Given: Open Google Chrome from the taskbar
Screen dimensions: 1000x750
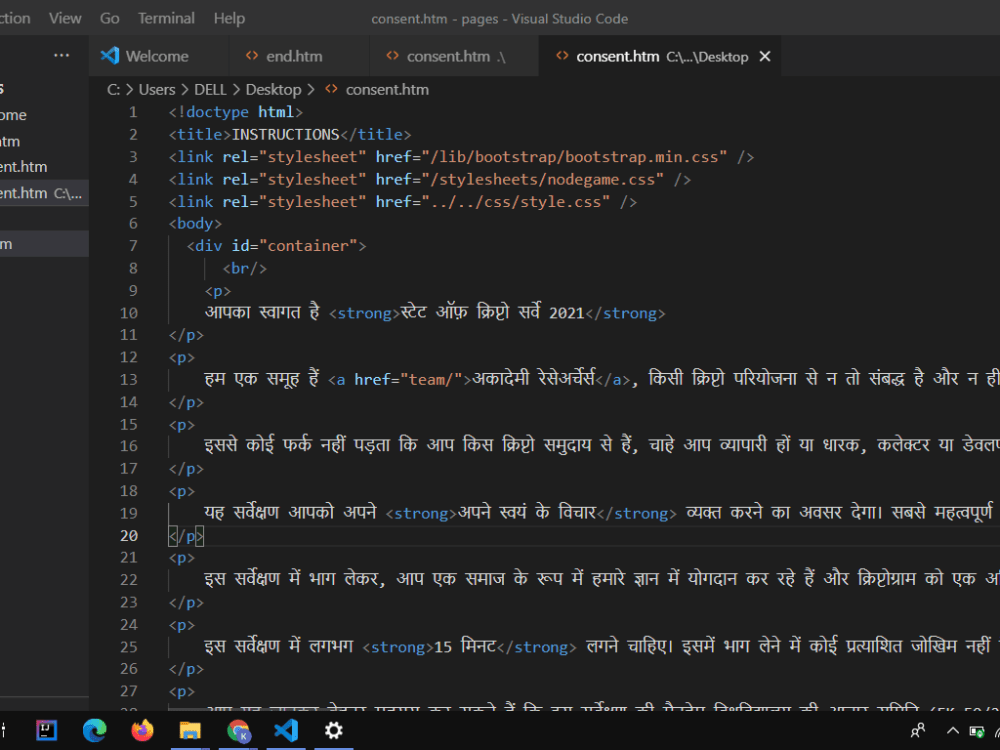Looking at the screenshot, I should pos(238,731).
